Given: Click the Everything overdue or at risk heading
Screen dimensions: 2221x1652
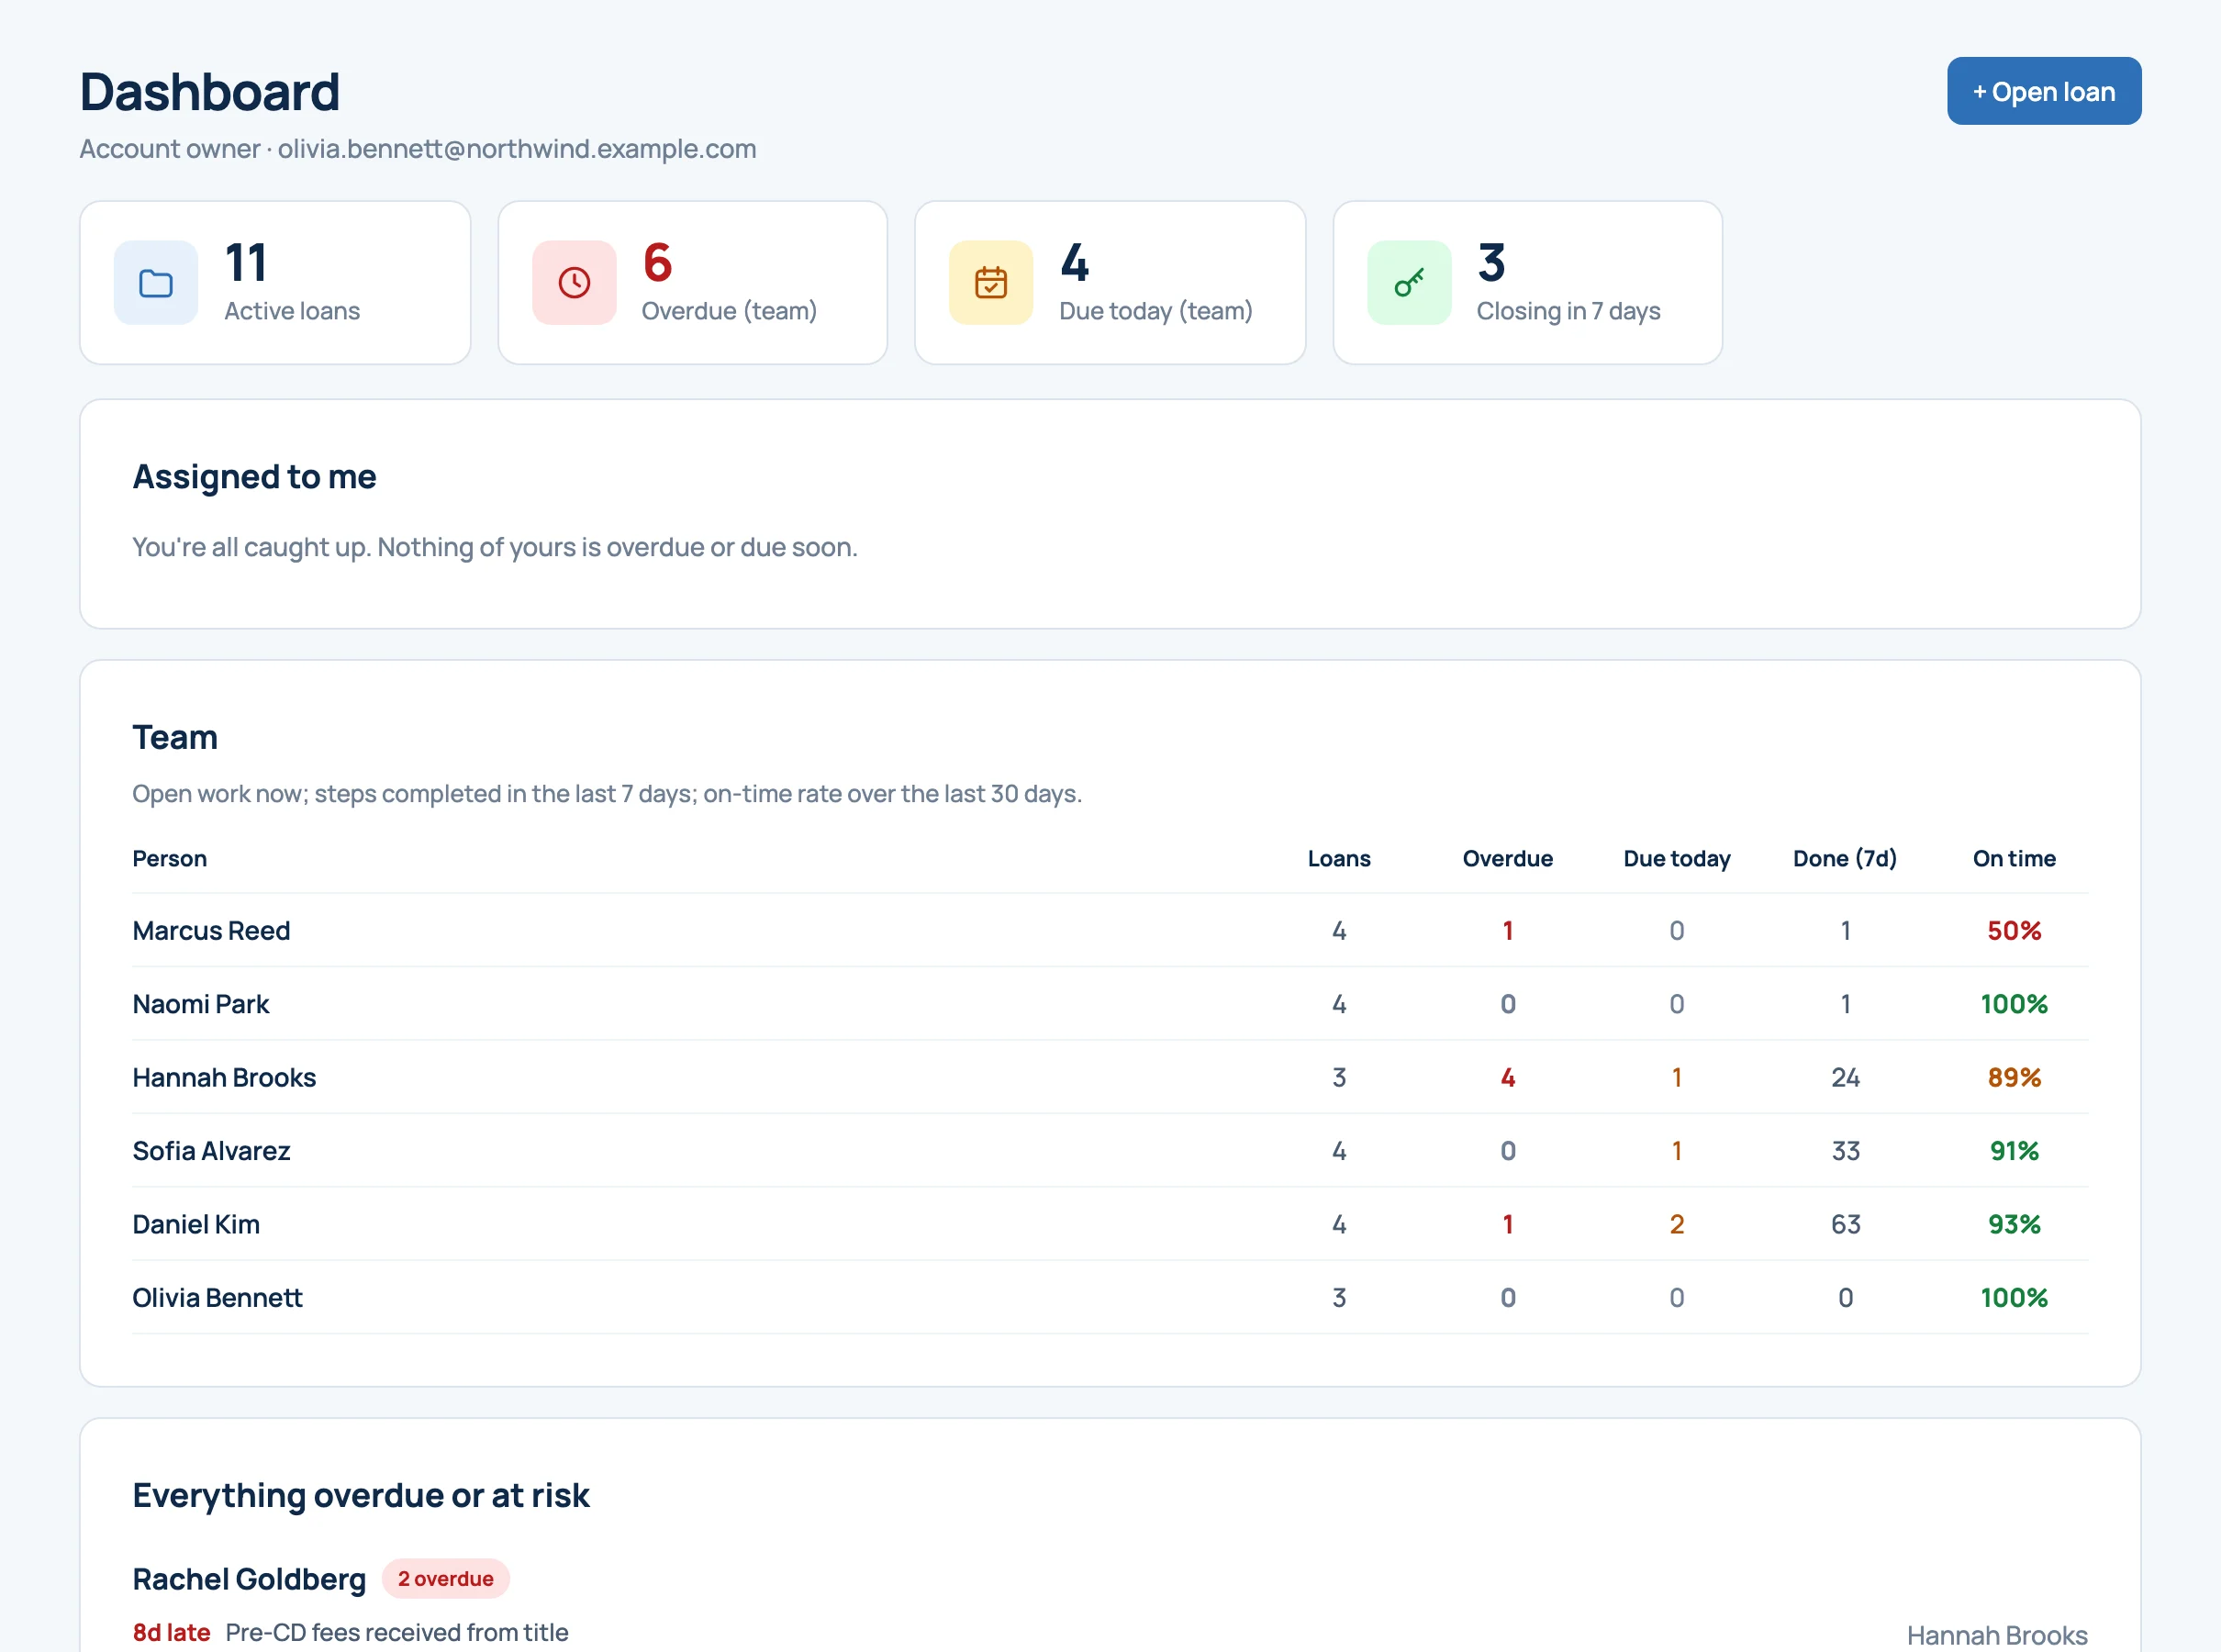Looking at the screenshot, I should [x=361, y=1495].
